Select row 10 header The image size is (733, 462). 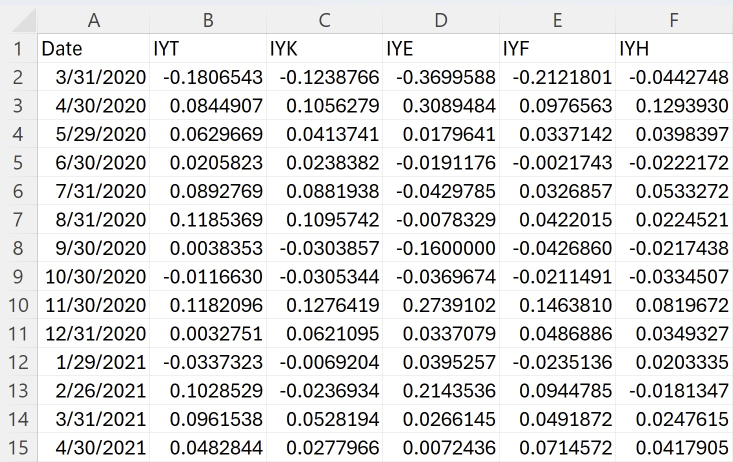(x=18, y=305)
